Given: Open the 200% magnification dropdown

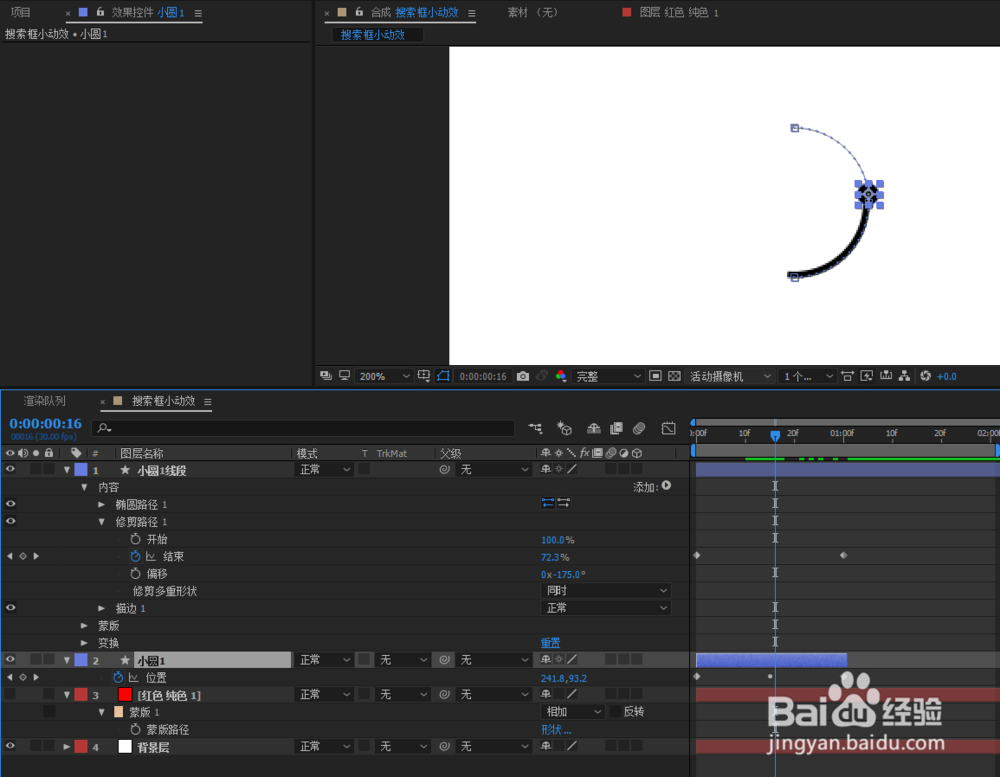Looking at the screenshot, I should point(383,376).
